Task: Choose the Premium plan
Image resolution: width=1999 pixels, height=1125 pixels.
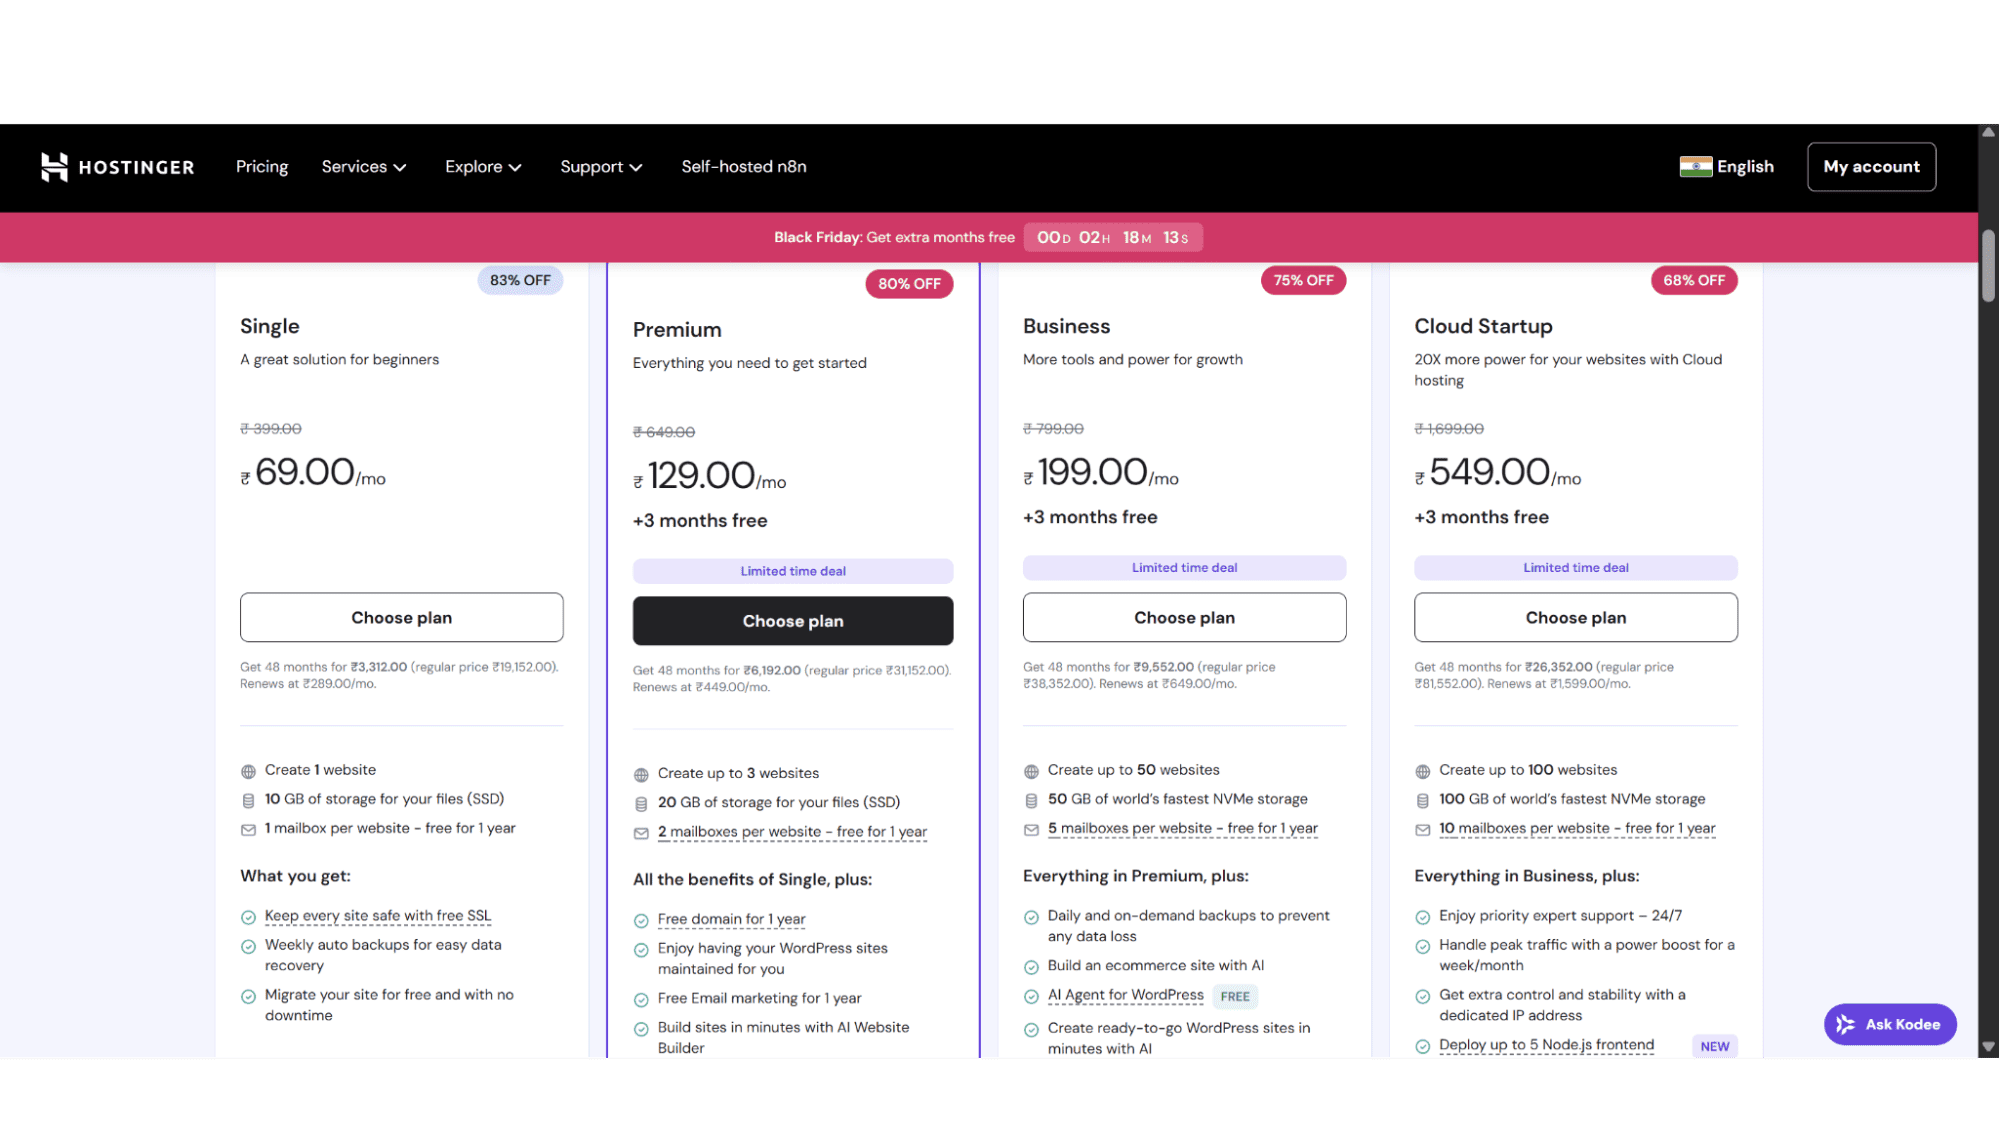Action: click(793, 621)
